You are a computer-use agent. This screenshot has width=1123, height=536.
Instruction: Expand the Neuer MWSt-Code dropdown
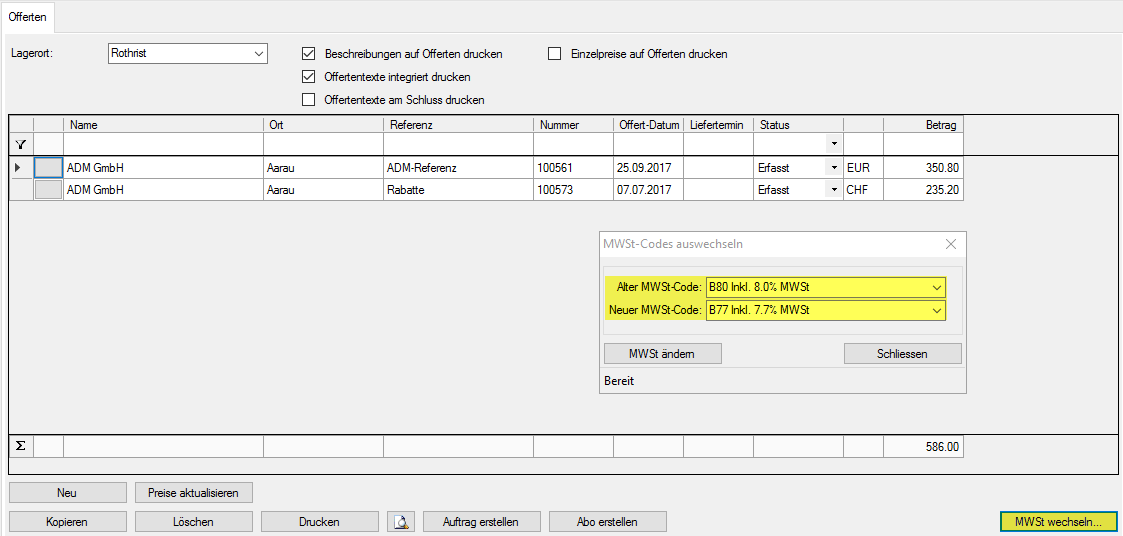pyautogui.click(x=936, y=310)
